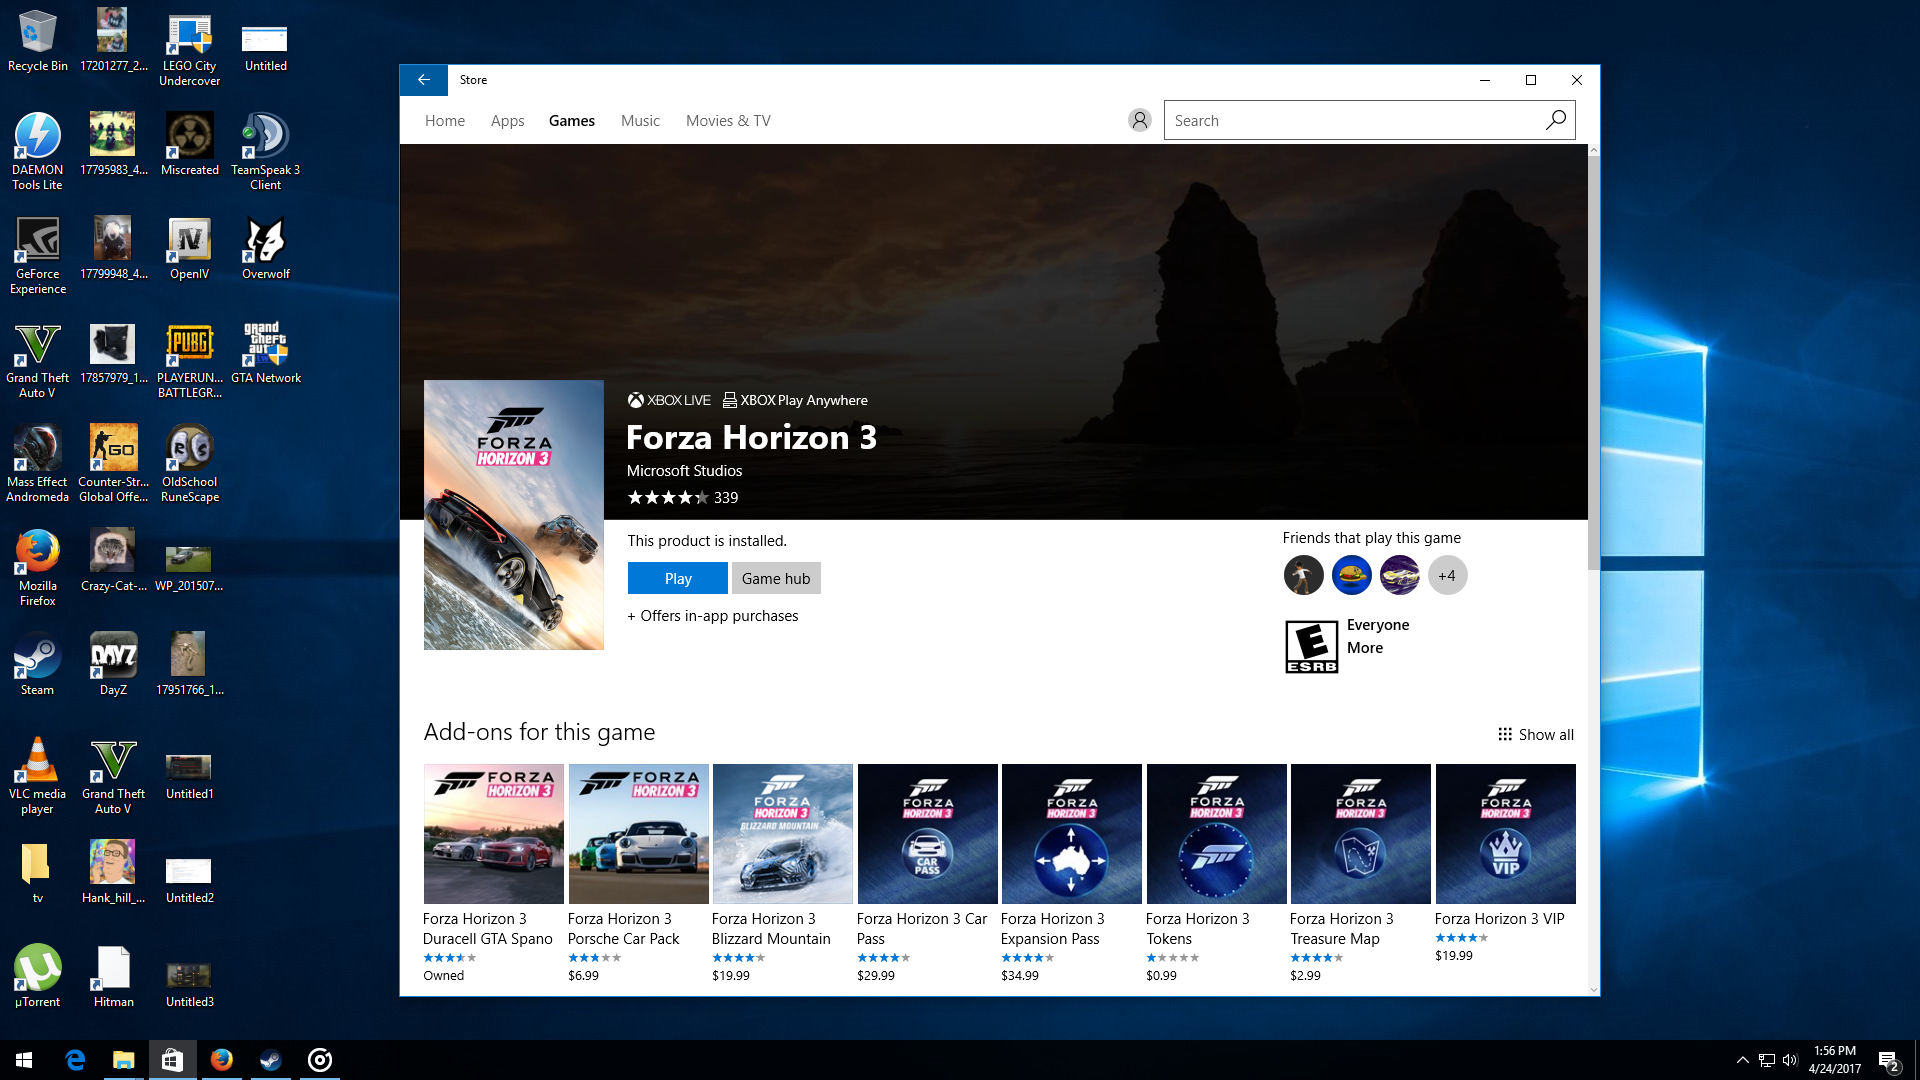Viewport: 1920px width, 1080px height.
Task: Select the Hitman desktop icon
Action: [x=114, y=976]
